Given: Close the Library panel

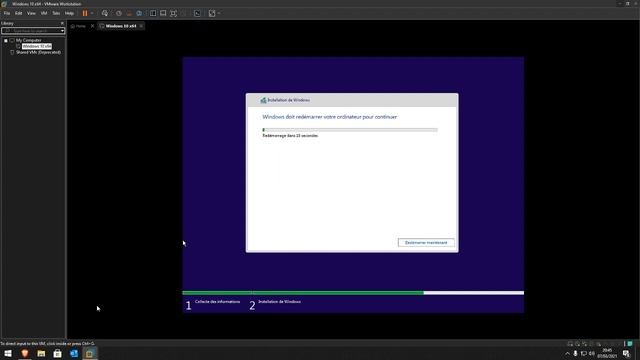Looking at the screenshot, I should pos(62,23).
